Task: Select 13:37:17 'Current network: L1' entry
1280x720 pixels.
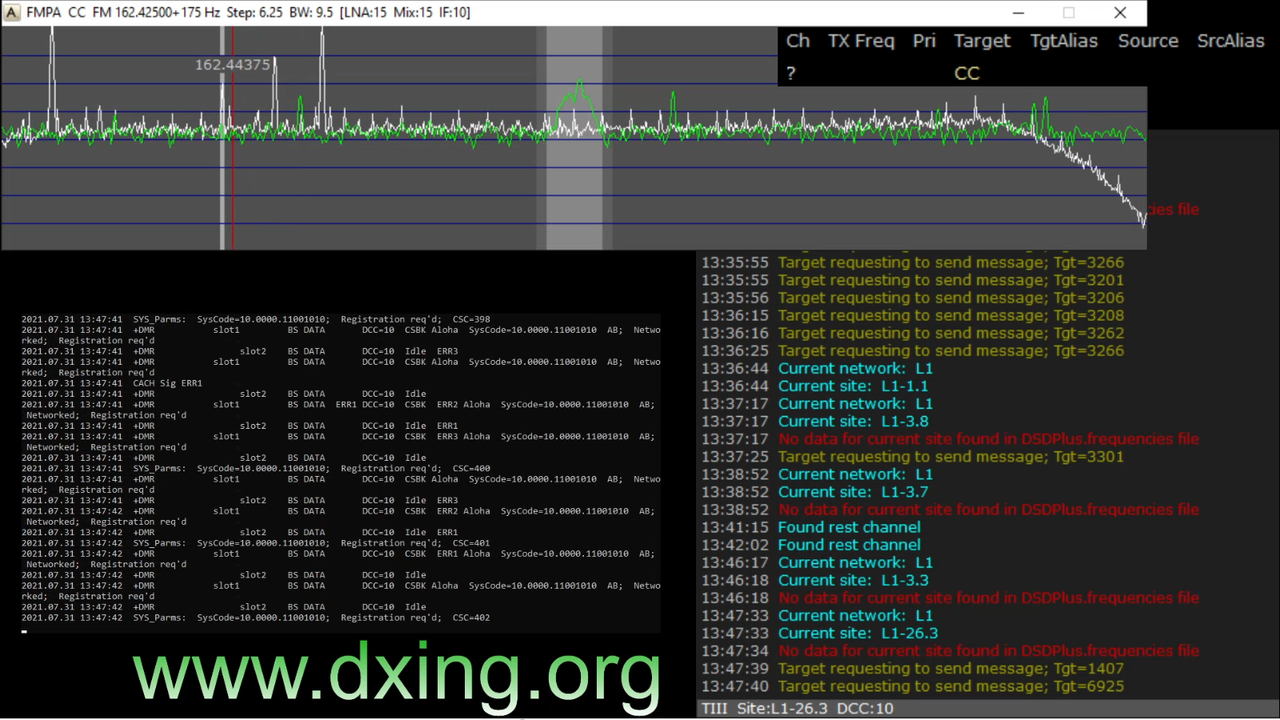Action: coord(817,404)
